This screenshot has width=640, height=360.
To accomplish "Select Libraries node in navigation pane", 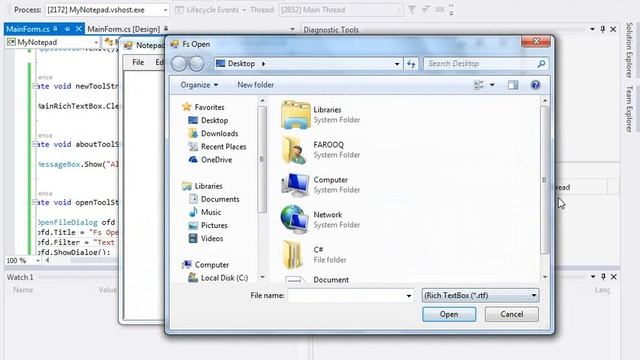I will click(x=208, y=186).
